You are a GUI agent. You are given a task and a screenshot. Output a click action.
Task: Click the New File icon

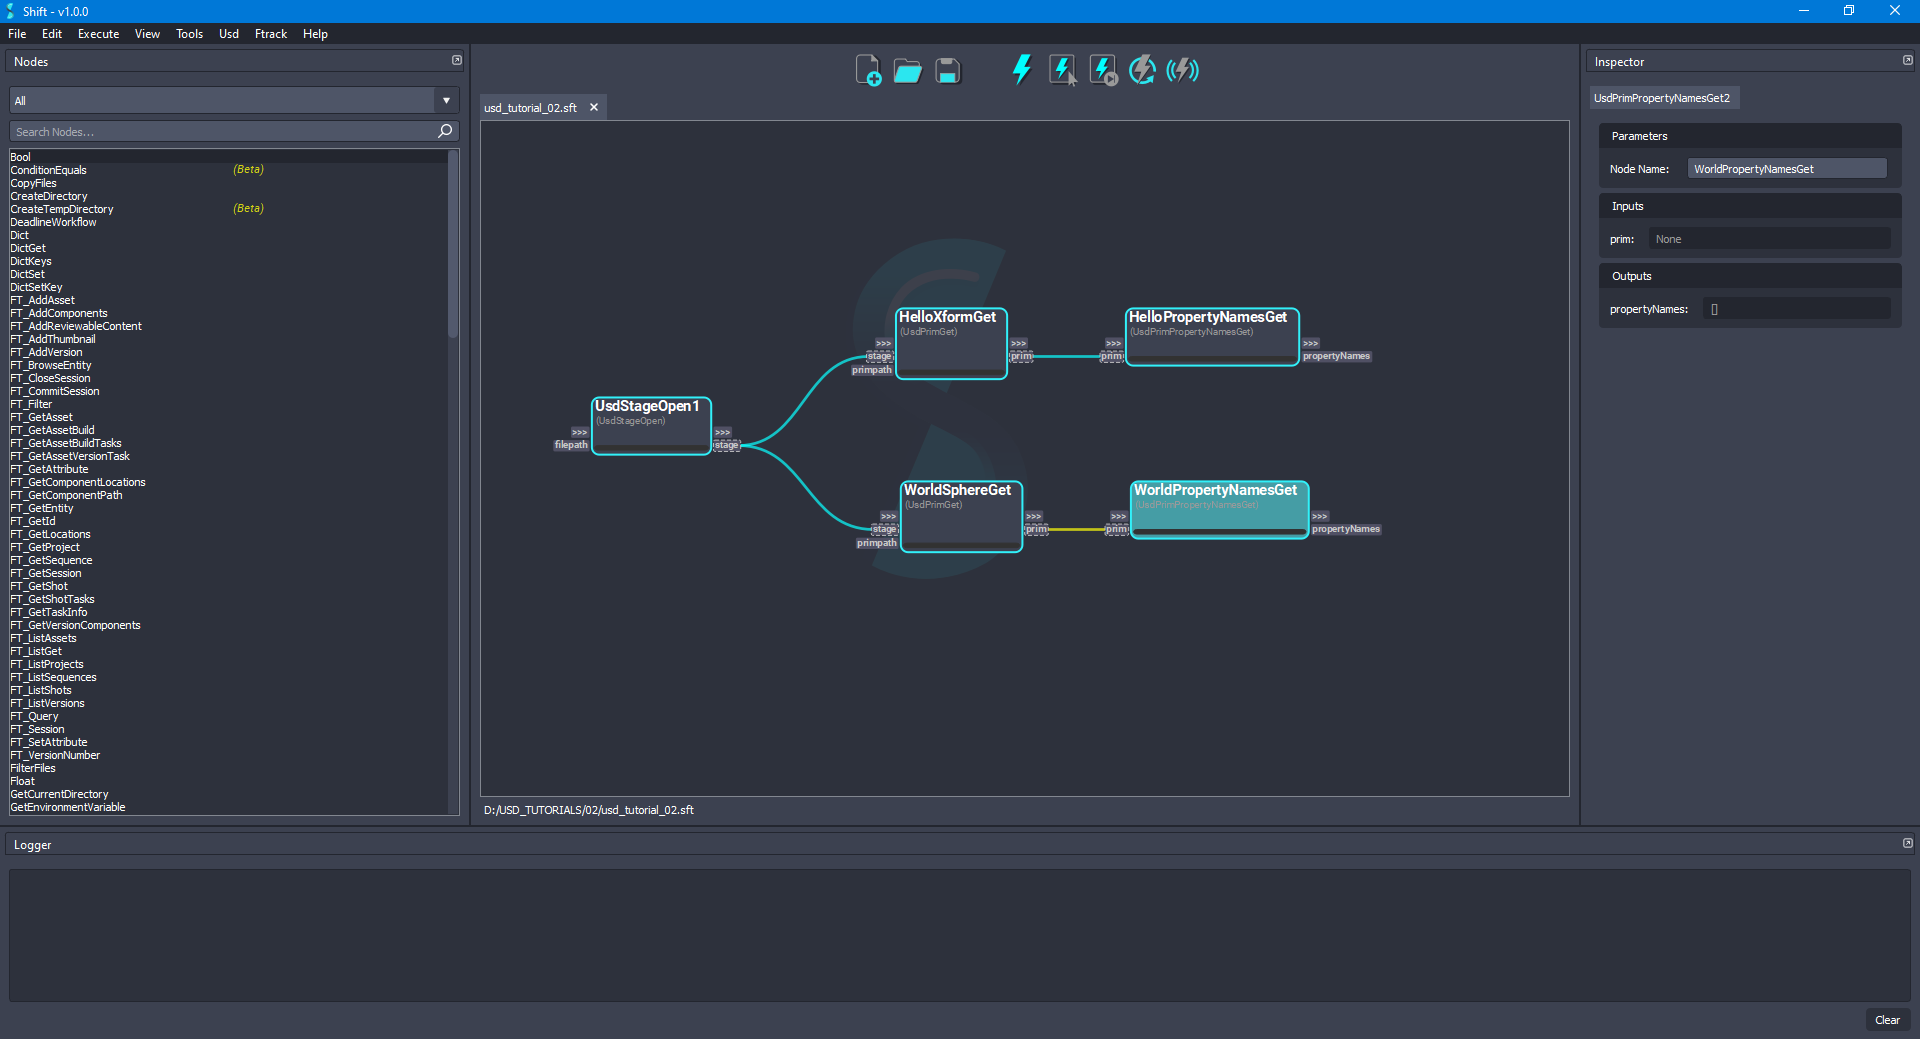coord(868,70)
